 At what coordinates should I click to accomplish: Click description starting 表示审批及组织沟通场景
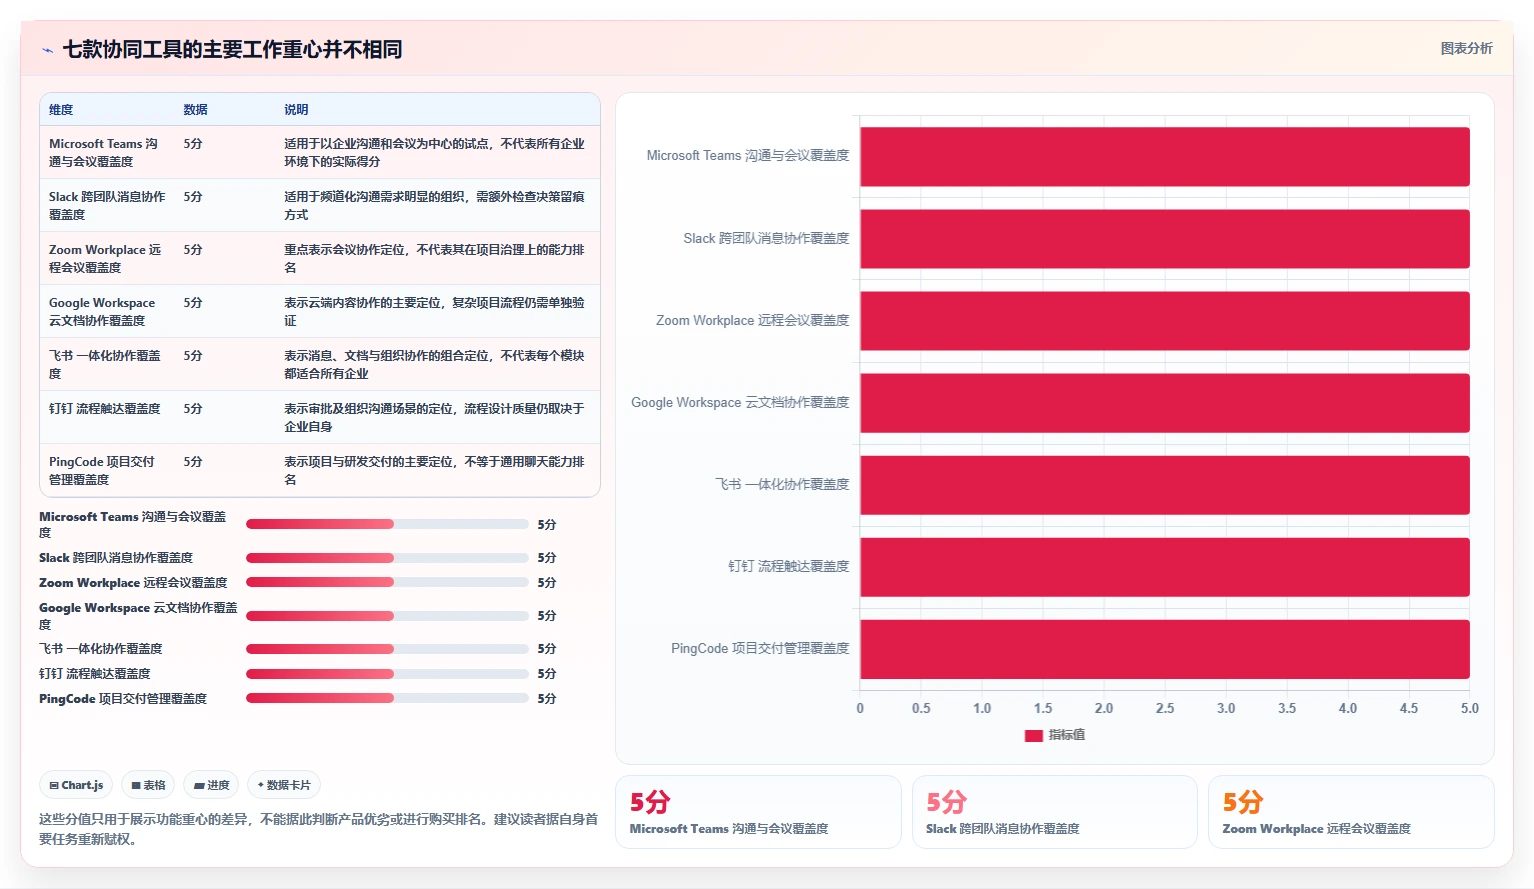pyautogui.click(x=434, y=417)
